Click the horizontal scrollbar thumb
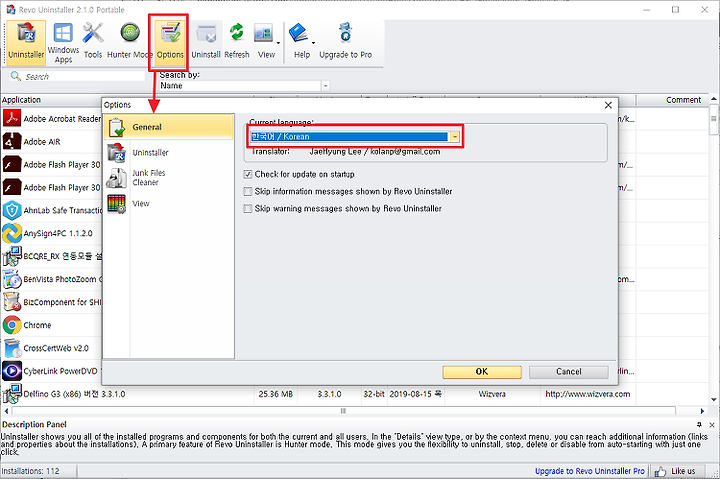This screenshot has width=720, height=479. tap(343, 411)
